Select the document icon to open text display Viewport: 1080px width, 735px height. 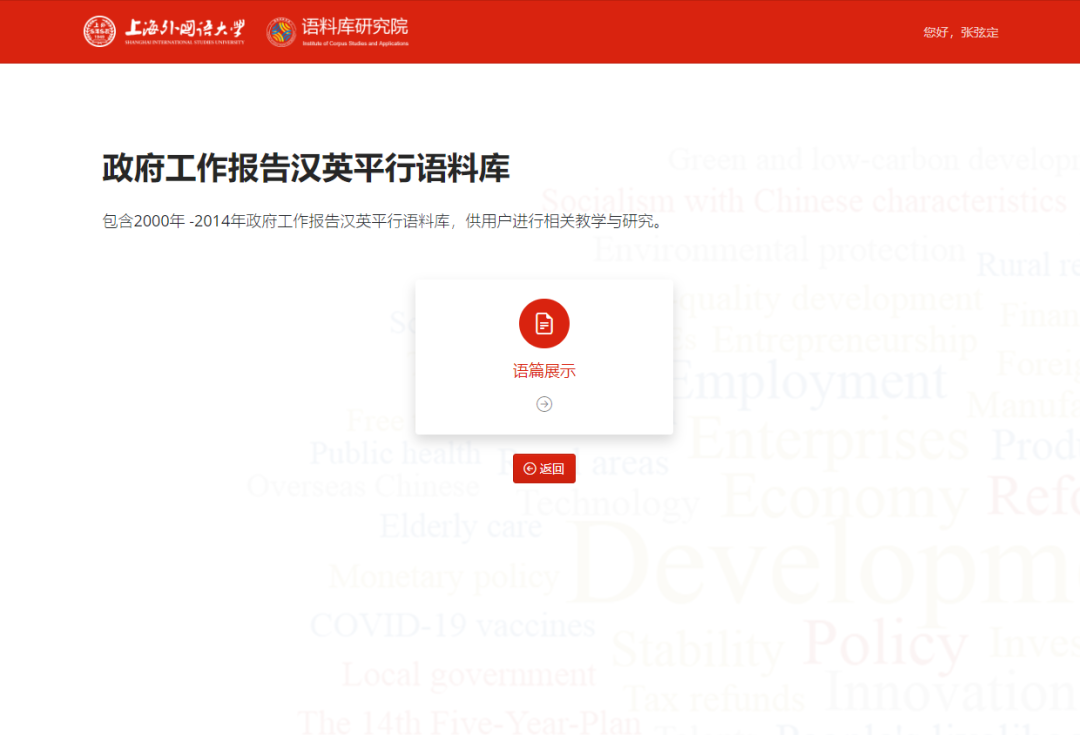point(544,323)
